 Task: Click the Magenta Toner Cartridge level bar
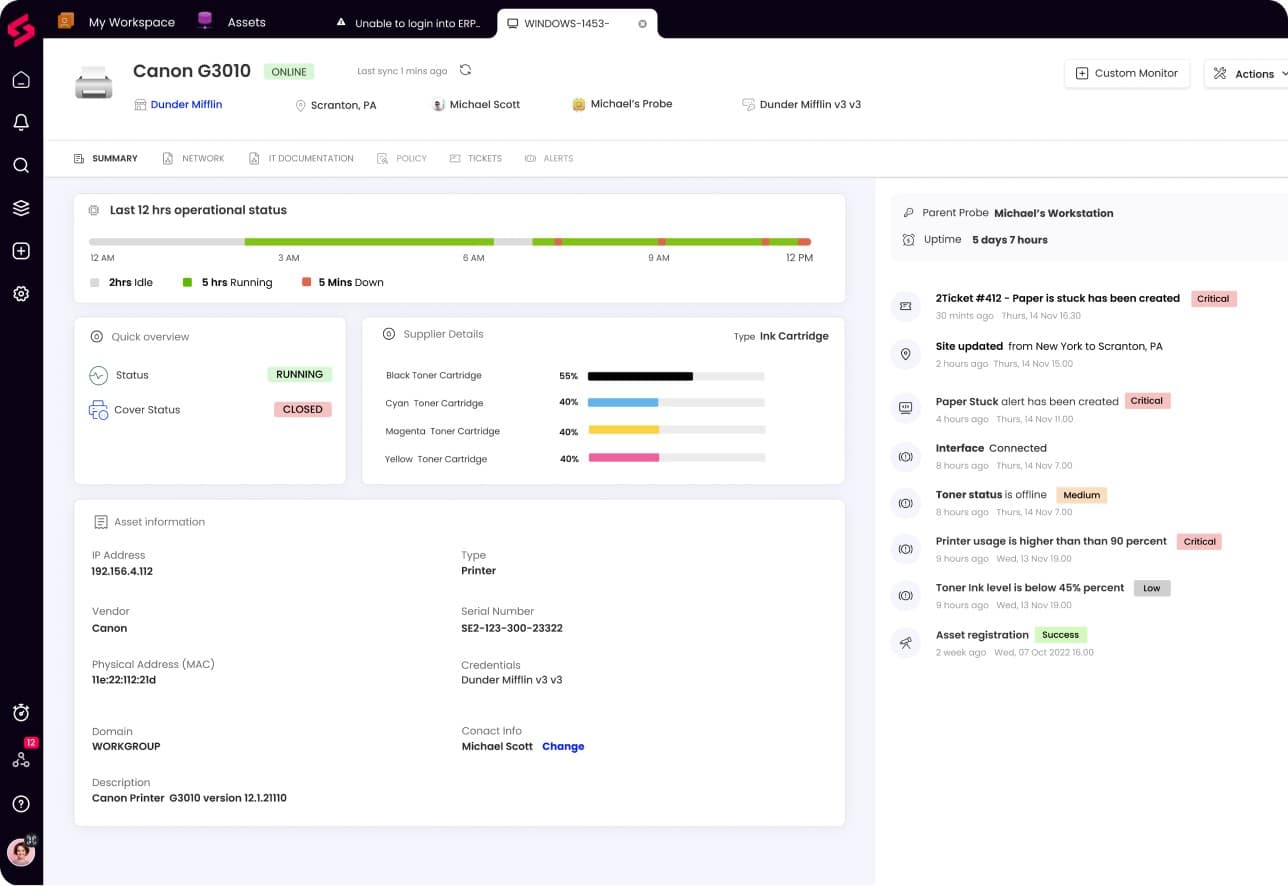[676, 430]
